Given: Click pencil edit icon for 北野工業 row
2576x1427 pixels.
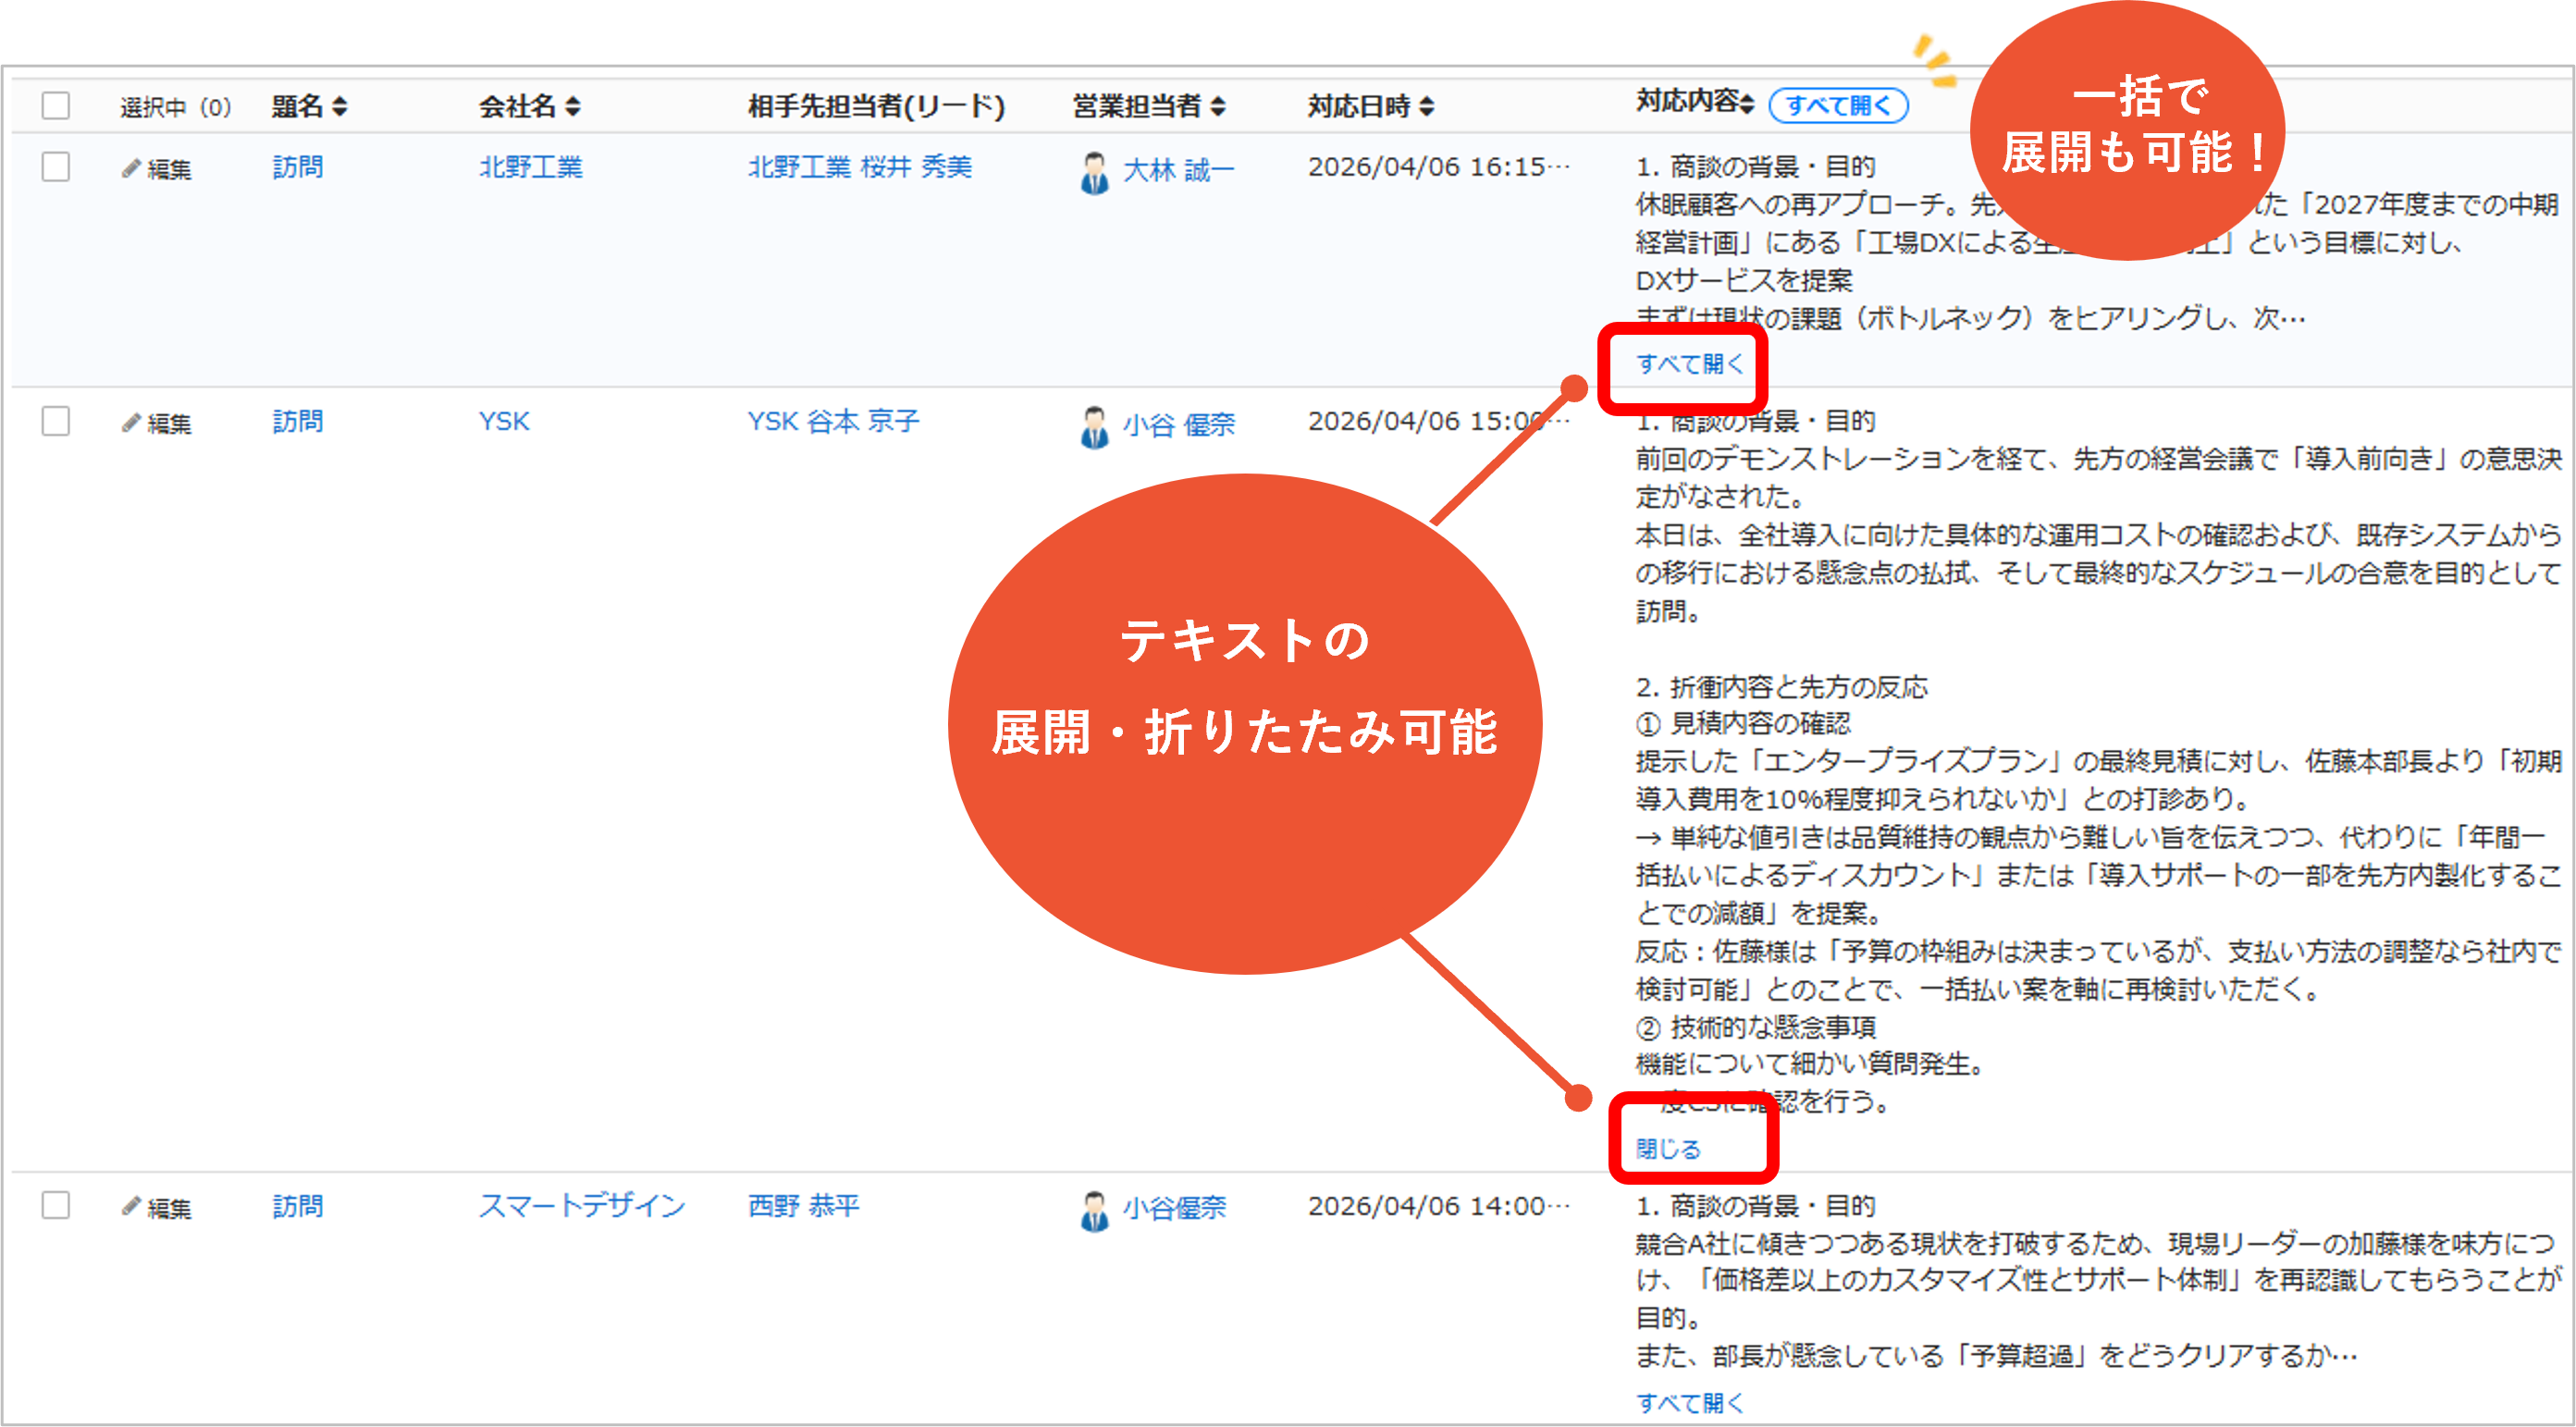Looking at the screenshot, I should (131, 168).
